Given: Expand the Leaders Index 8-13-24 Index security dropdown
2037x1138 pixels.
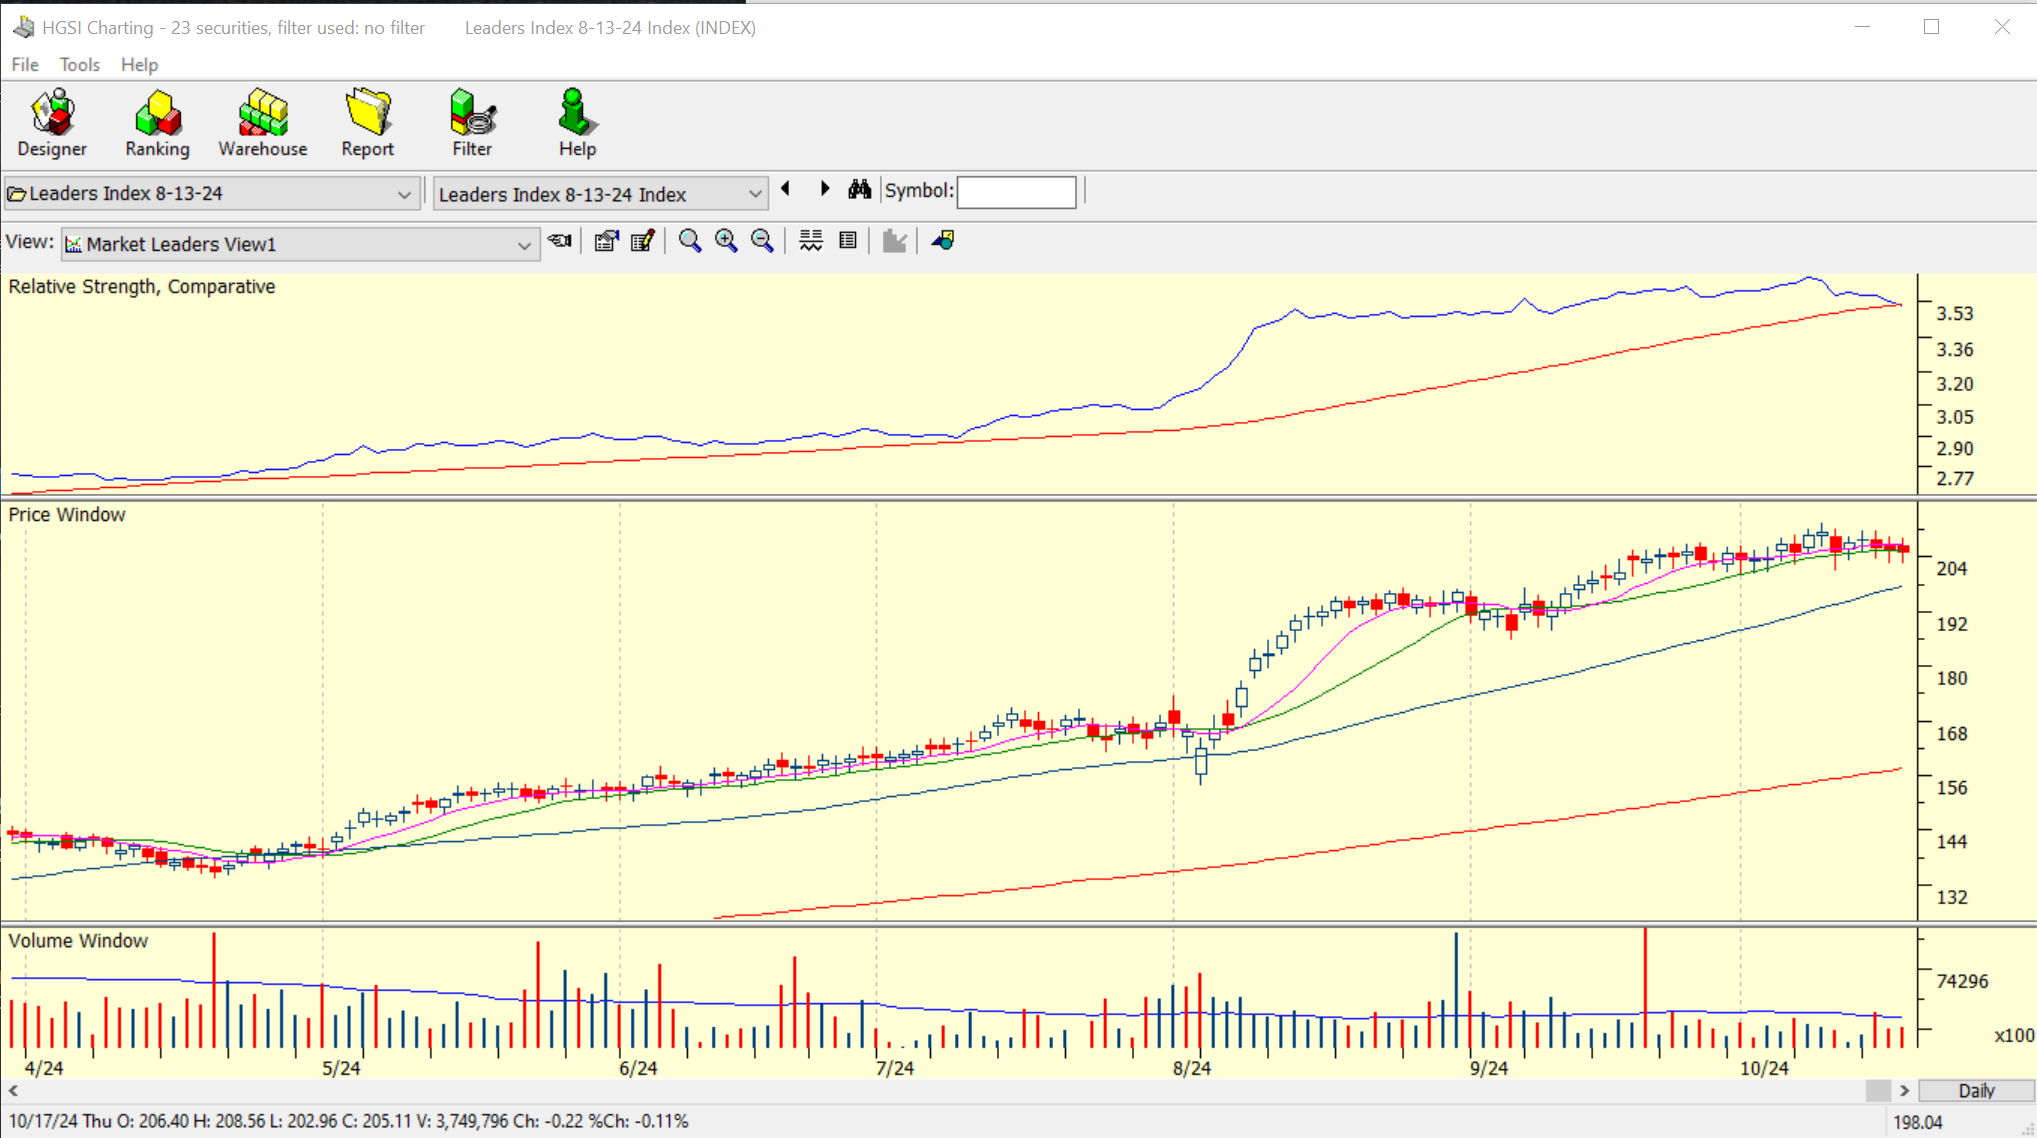Looking at the screenshot, I should click(x=755, y=194).
